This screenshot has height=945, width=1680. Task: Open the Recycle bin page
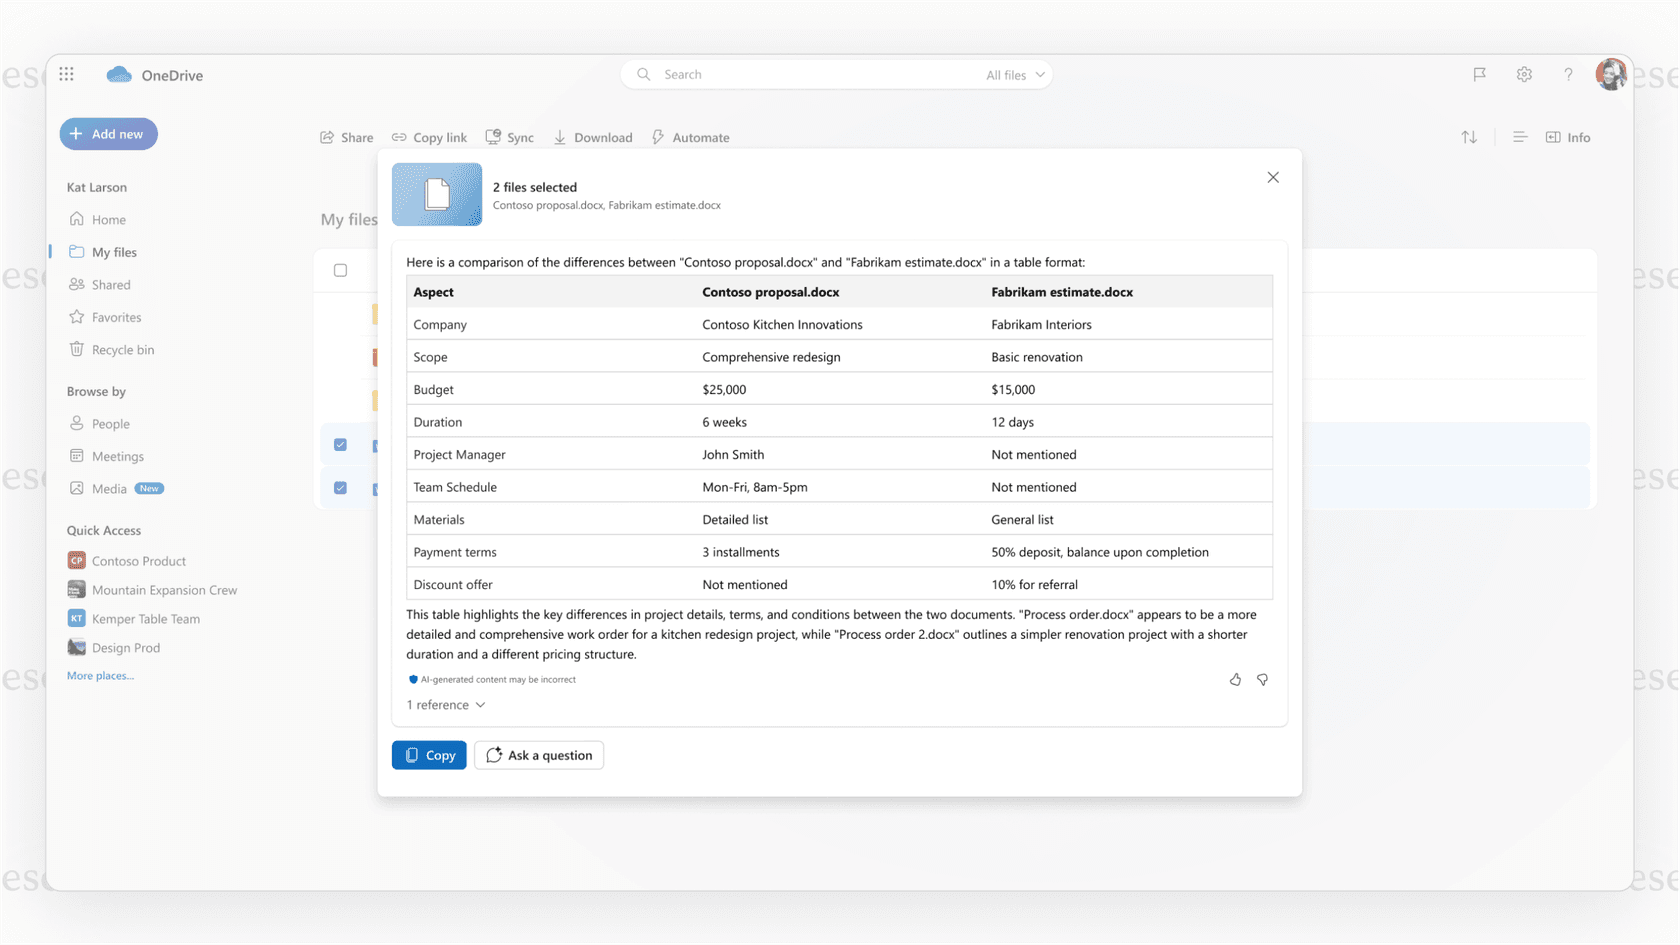pos(122,349)
